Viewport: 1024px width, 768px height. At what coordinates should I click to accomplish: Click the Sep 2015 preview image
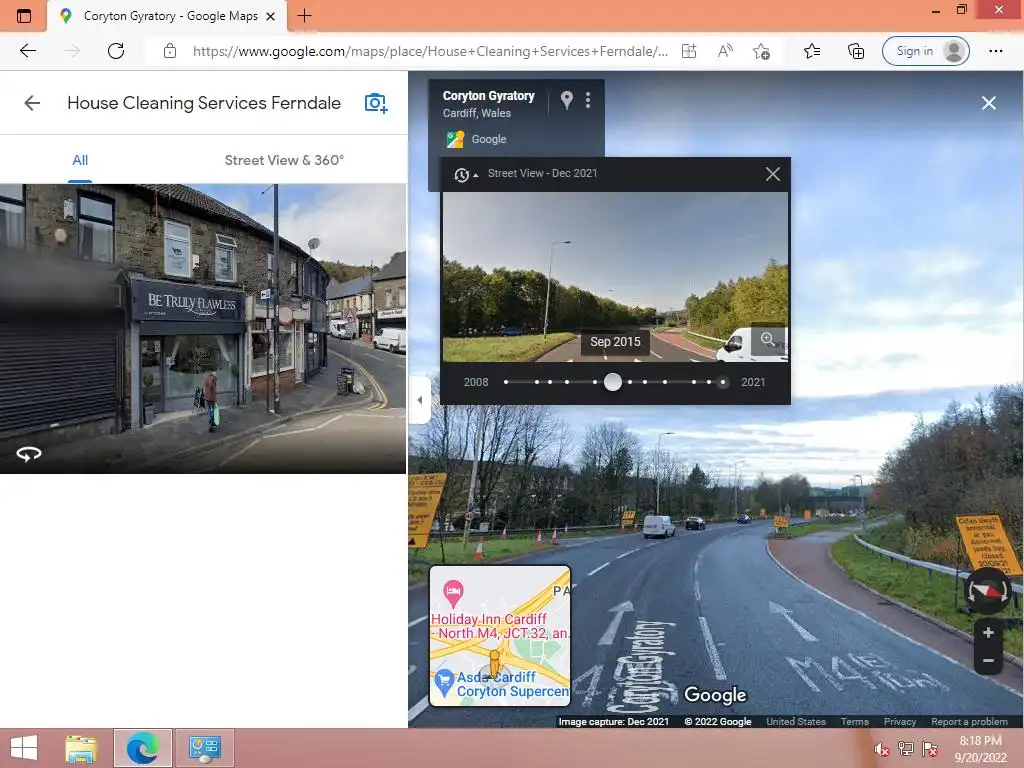point(615,277)
